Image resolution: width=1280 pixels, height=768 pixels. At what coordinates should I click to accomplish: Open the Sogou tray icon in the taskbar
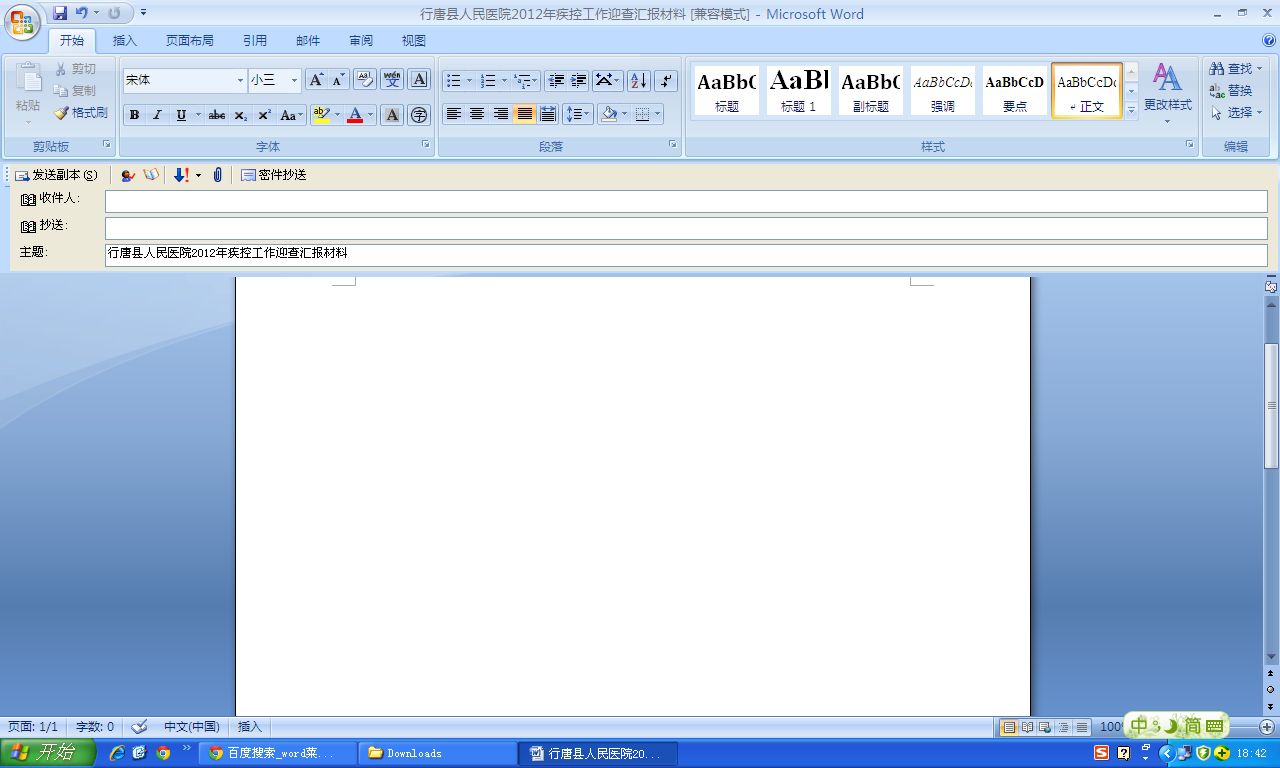pos(1101,753)
